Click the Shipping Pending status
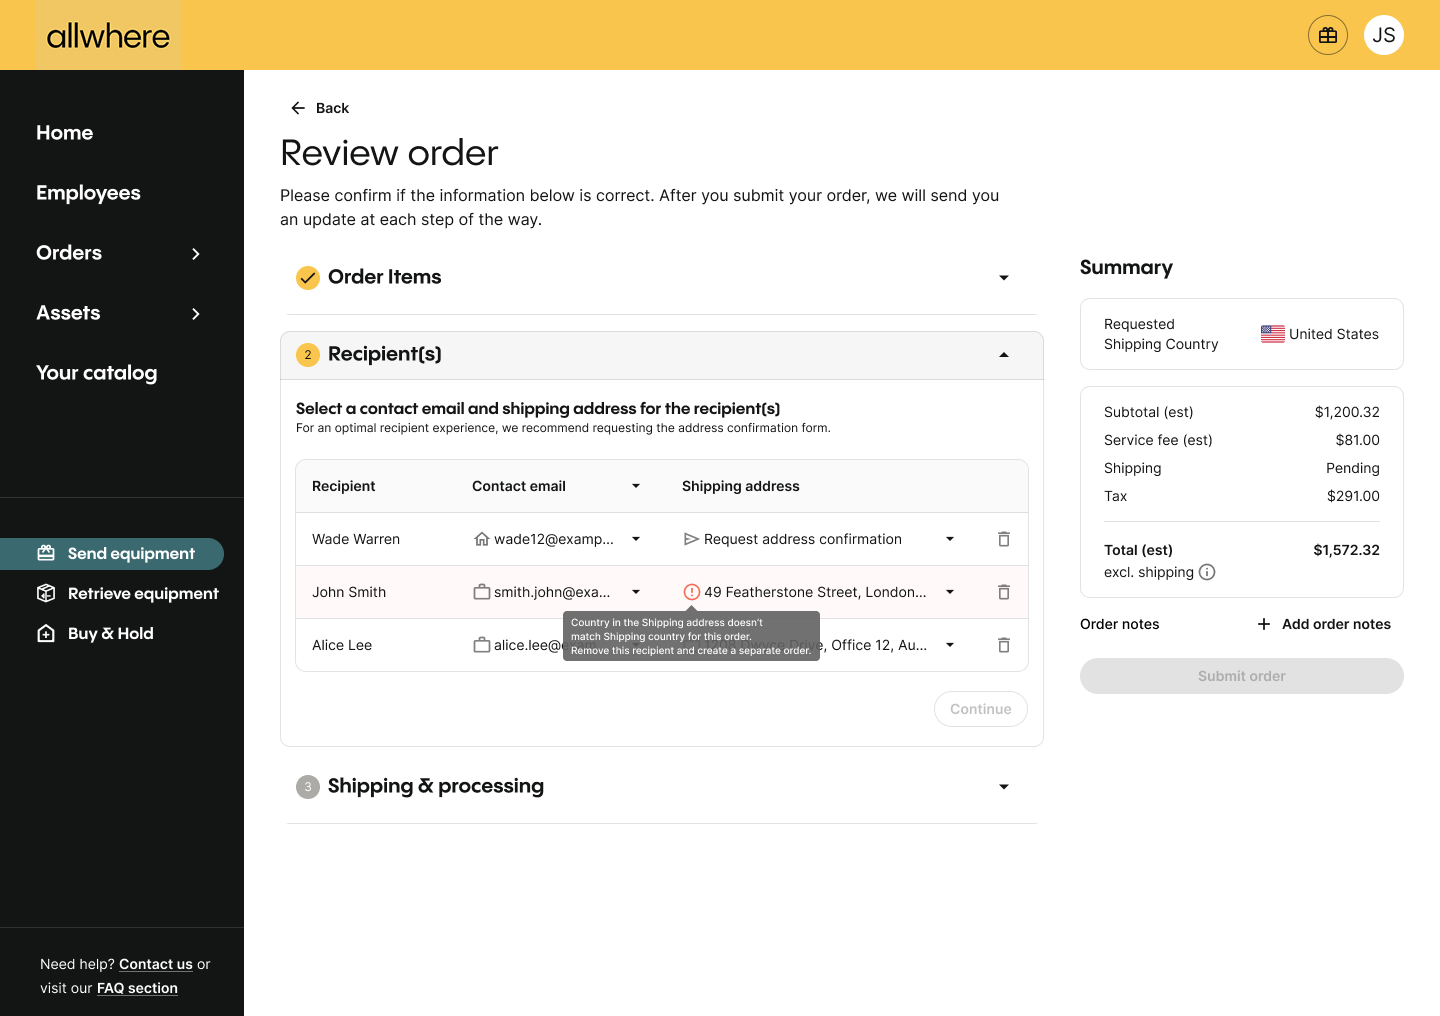Image resolution: width=1440 pixels, height=1016 pixels. (1353, 468)
